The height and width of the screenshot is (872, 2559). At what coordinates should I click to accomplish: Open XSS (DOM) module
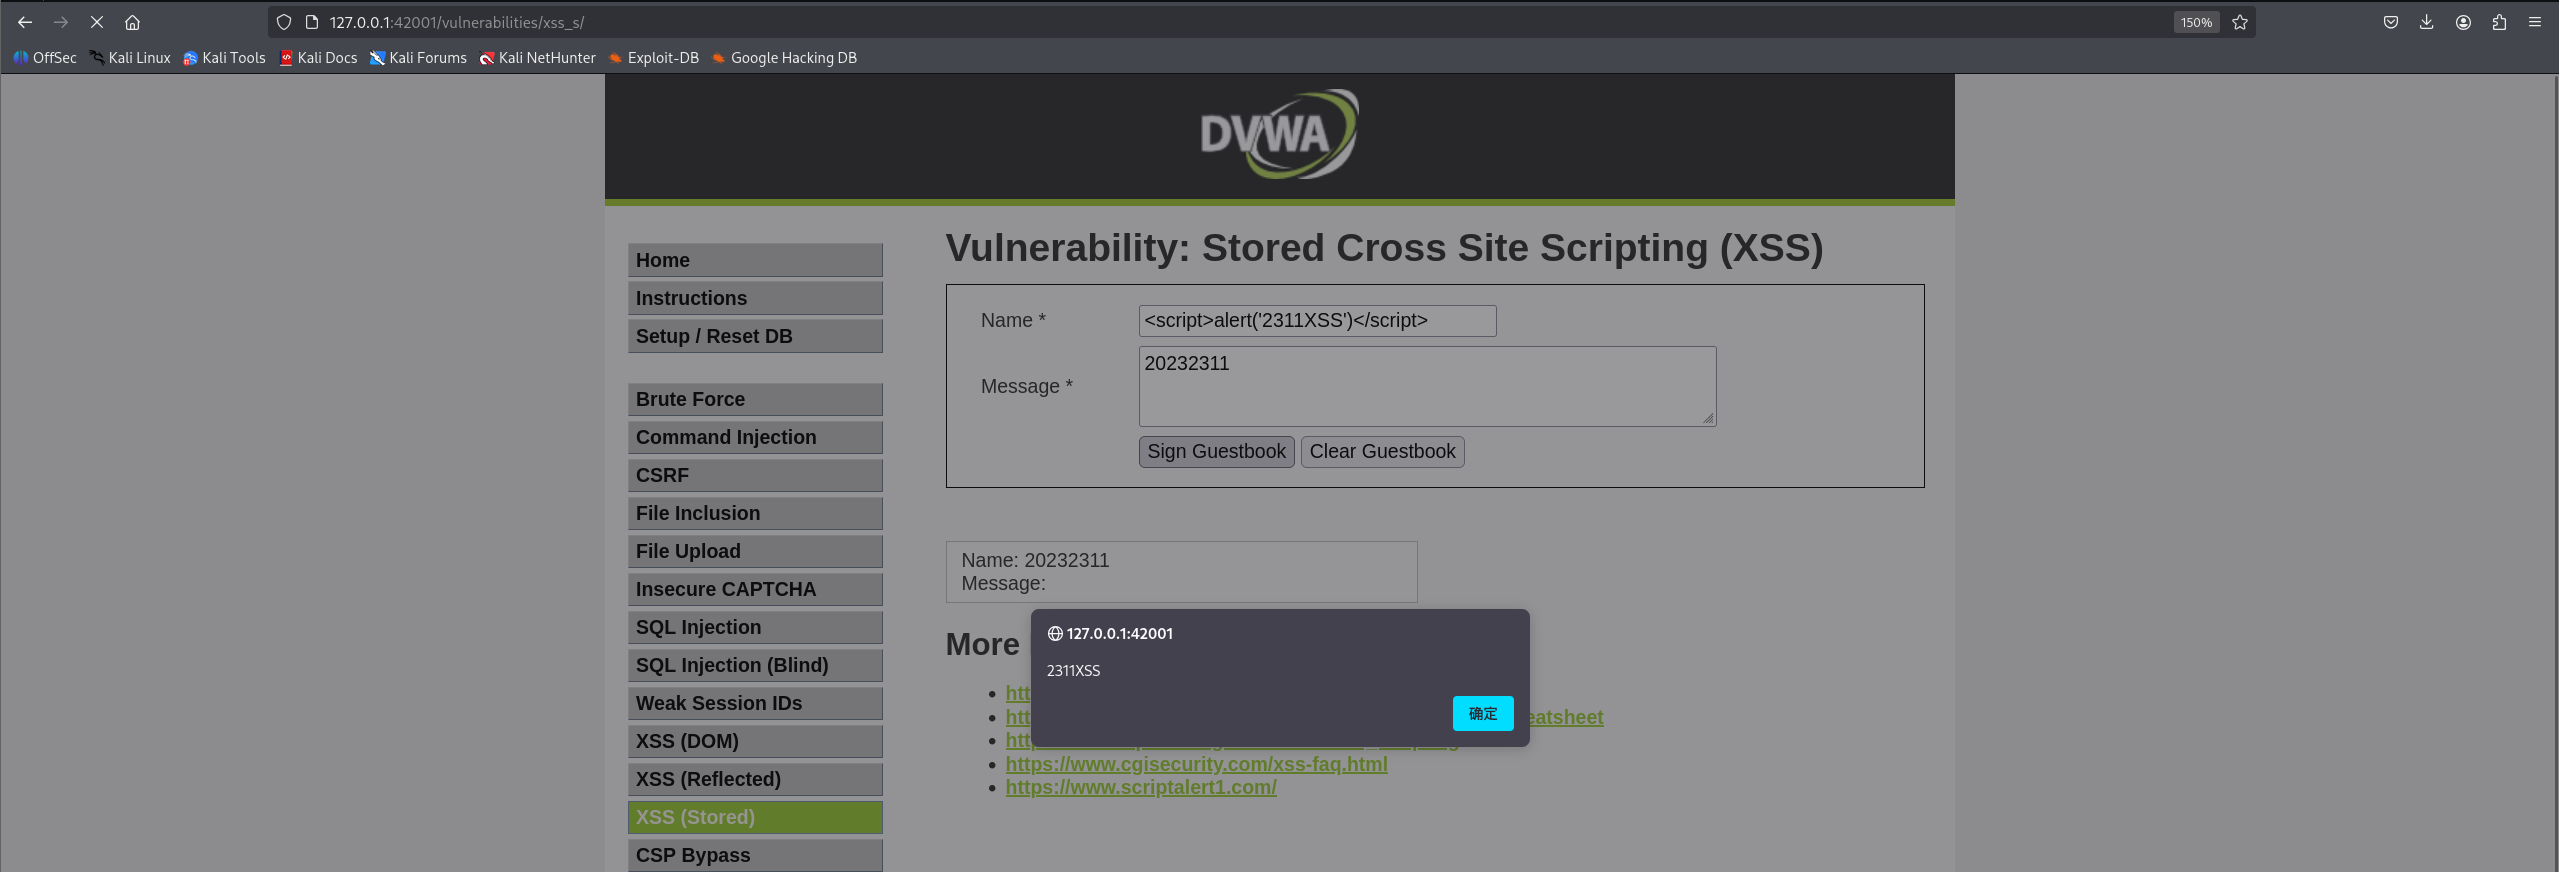(x=755, y=741)
